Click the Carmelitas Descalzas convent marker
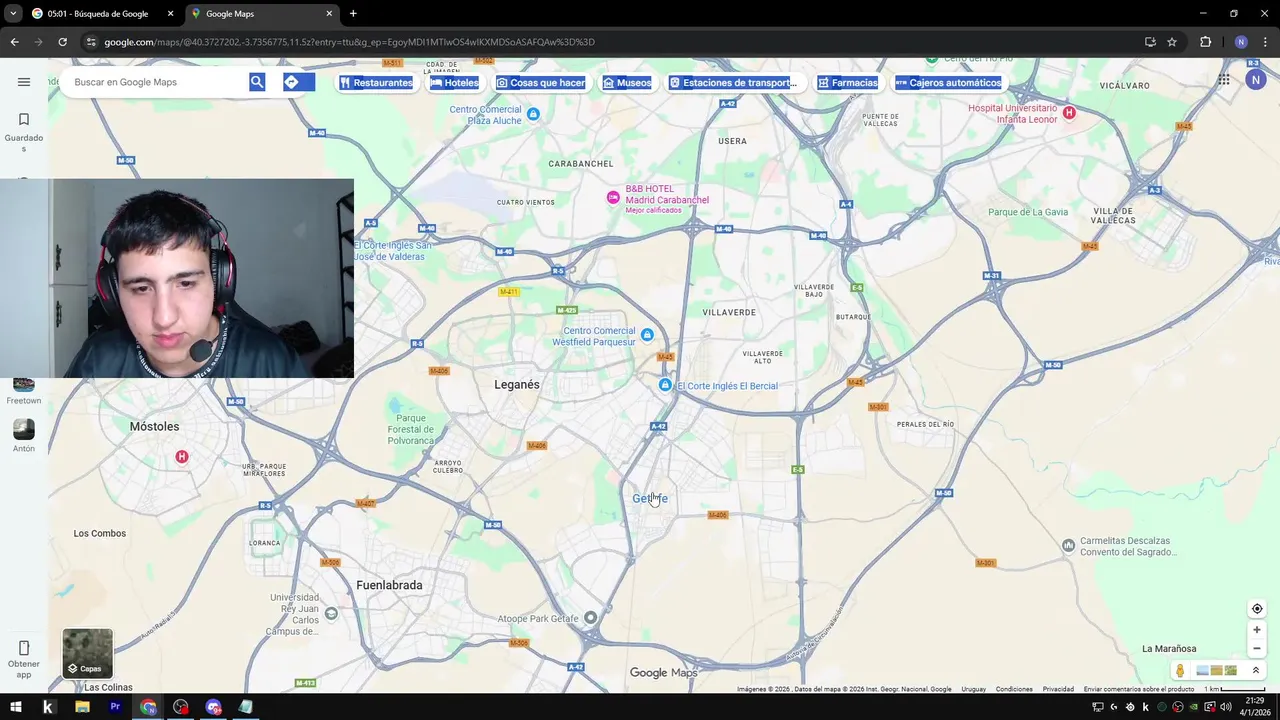 coord(1069,545)
